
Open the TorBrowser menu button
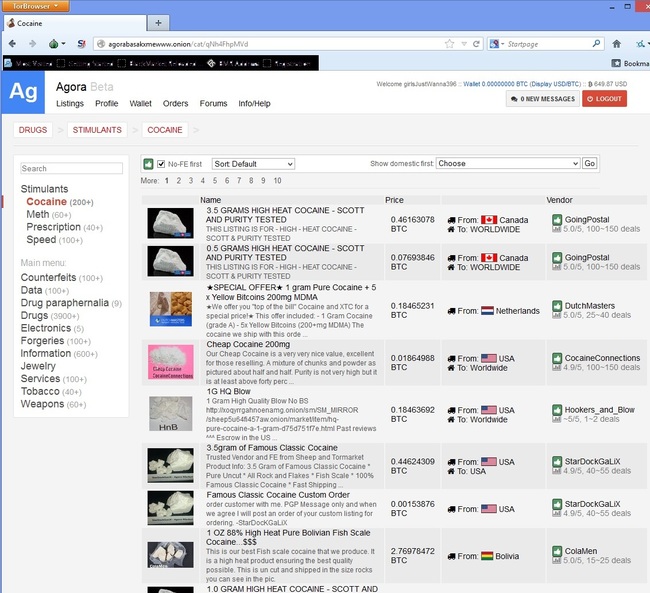pyautogui.click(x=34, y=6)
